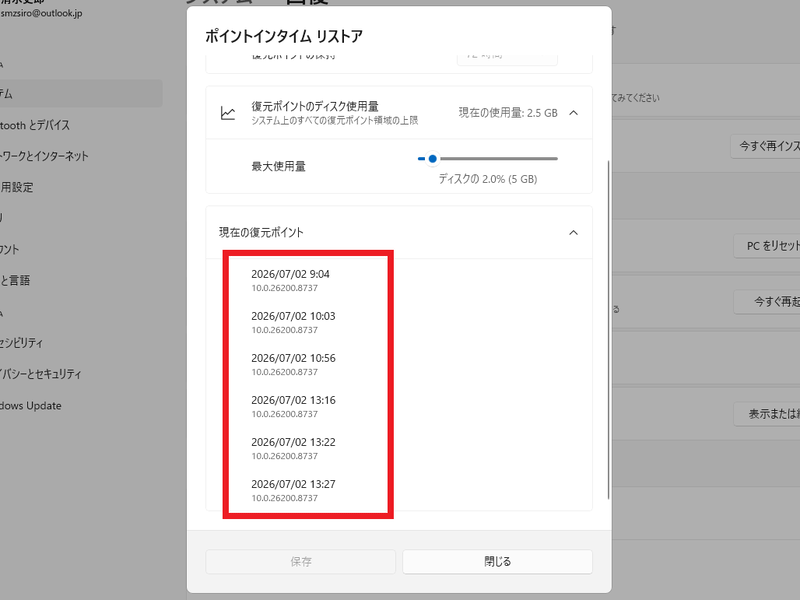Select restore point 2026/07/02 10:56
800x600 pixels.
coord(293,364)
